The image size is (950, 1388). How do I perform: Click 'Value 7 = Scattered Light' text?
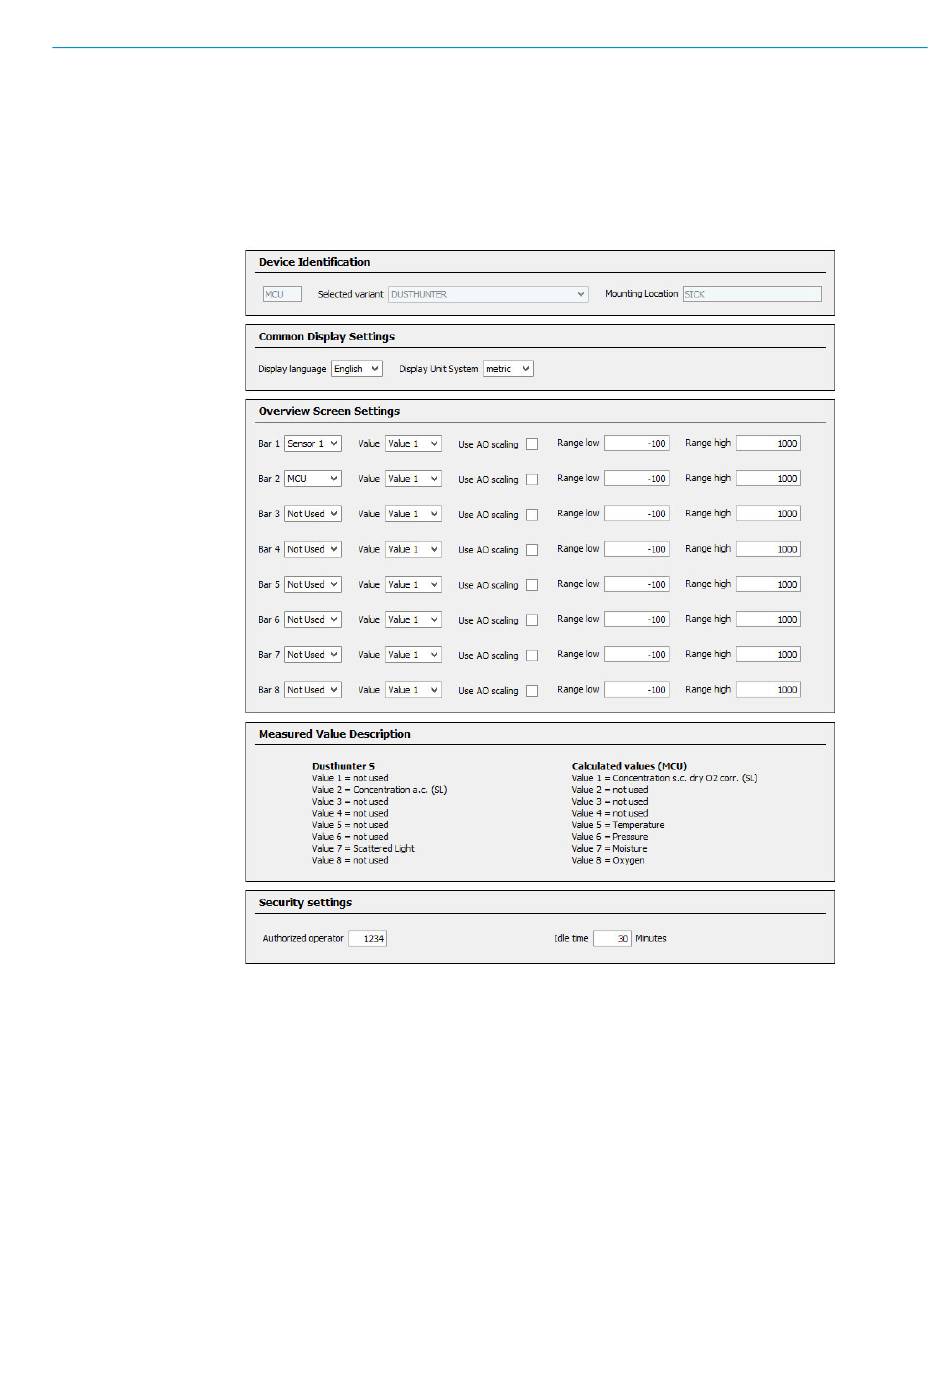click(x=363, y=849)
